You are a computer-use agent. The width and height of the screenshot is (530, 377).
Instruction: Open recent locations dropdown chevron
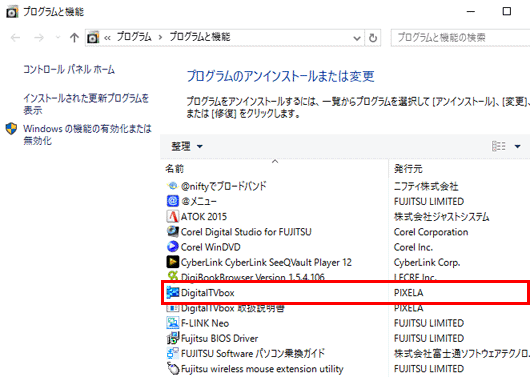[x=58, y=37]
